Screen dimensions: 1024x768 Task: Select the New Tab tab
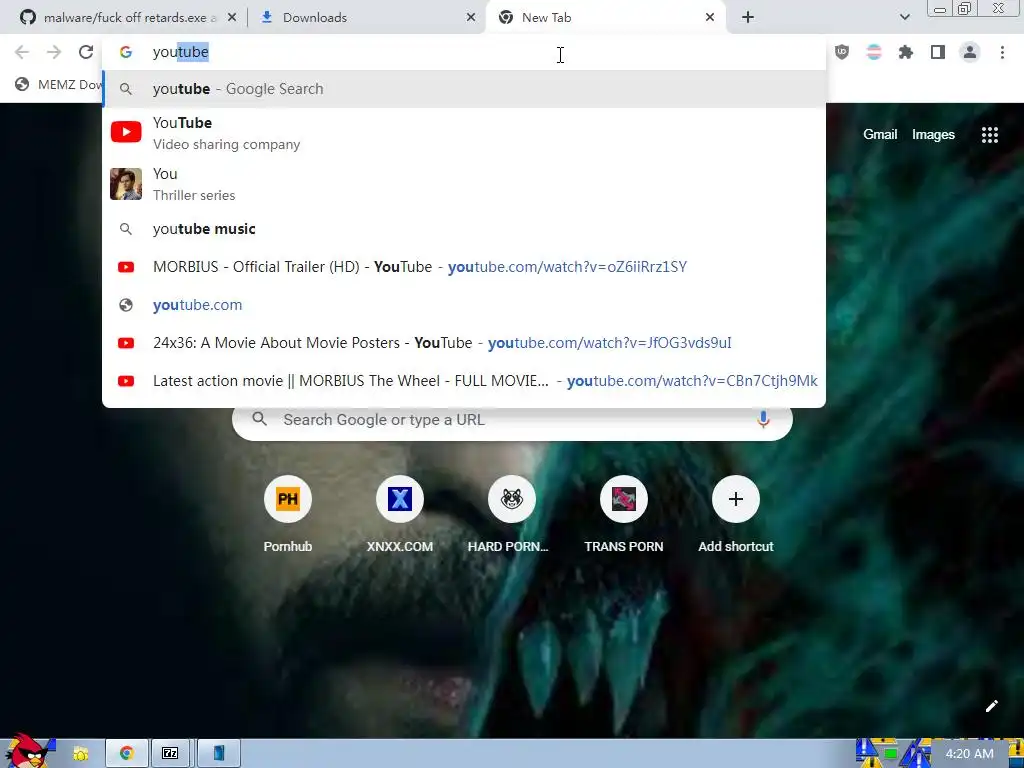[x=605, y=18]
